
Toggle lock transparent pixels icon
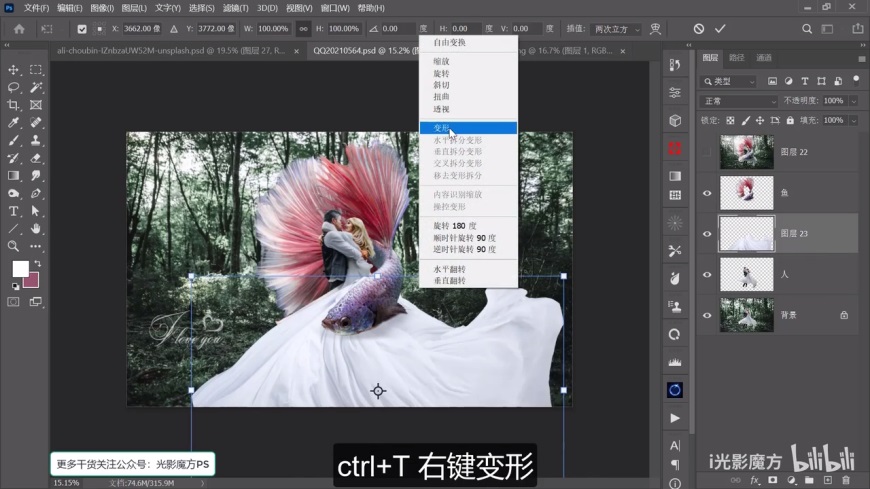pos(730,120)
